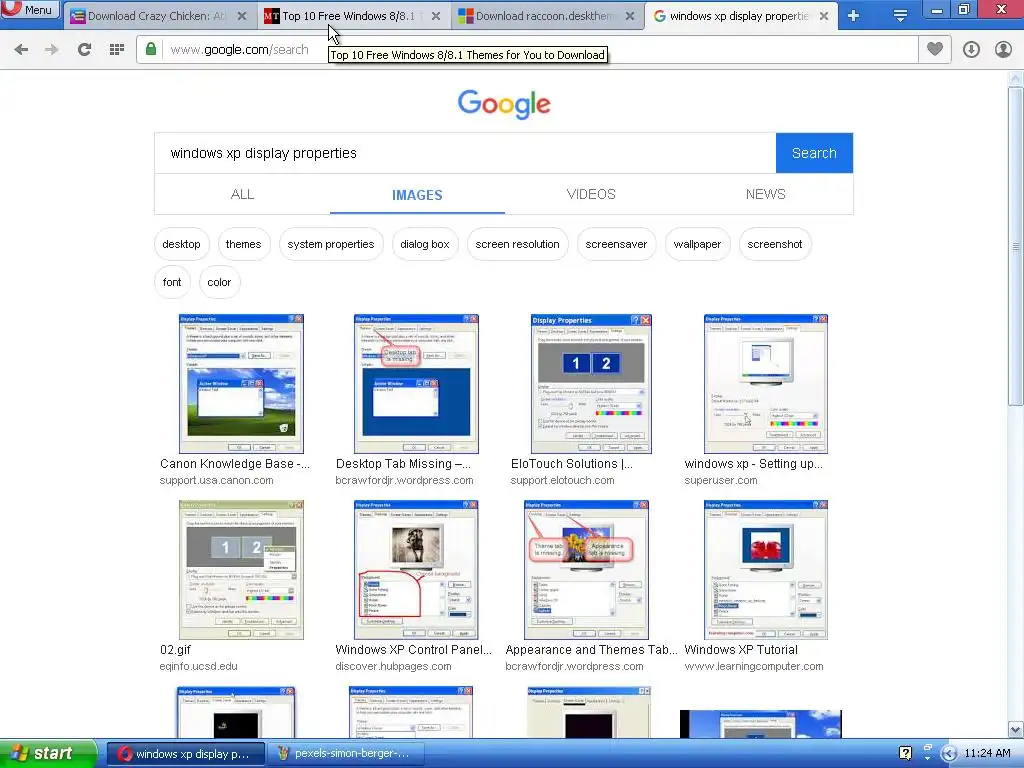1024x768 pixels.
Task: Click the Google search query box
Action: click(x=465, y=153)
